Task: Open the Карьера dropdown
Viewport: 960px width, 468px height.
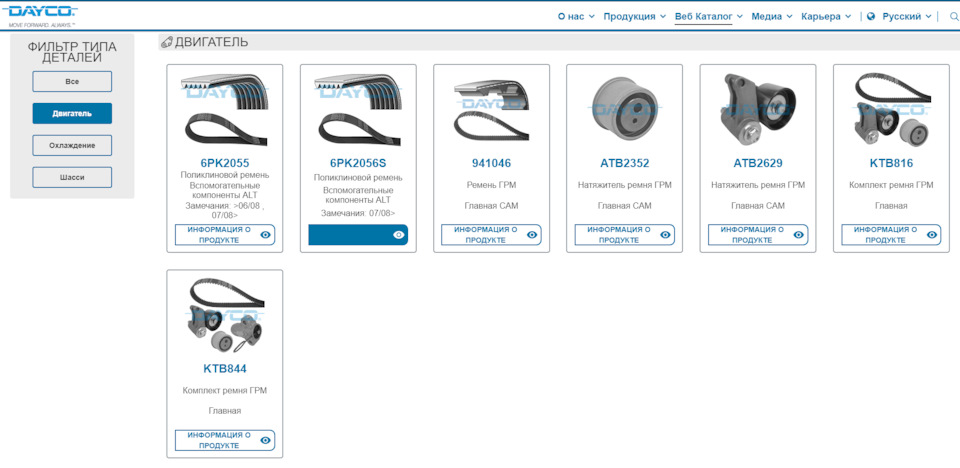Action: click(x=826, y=17)
